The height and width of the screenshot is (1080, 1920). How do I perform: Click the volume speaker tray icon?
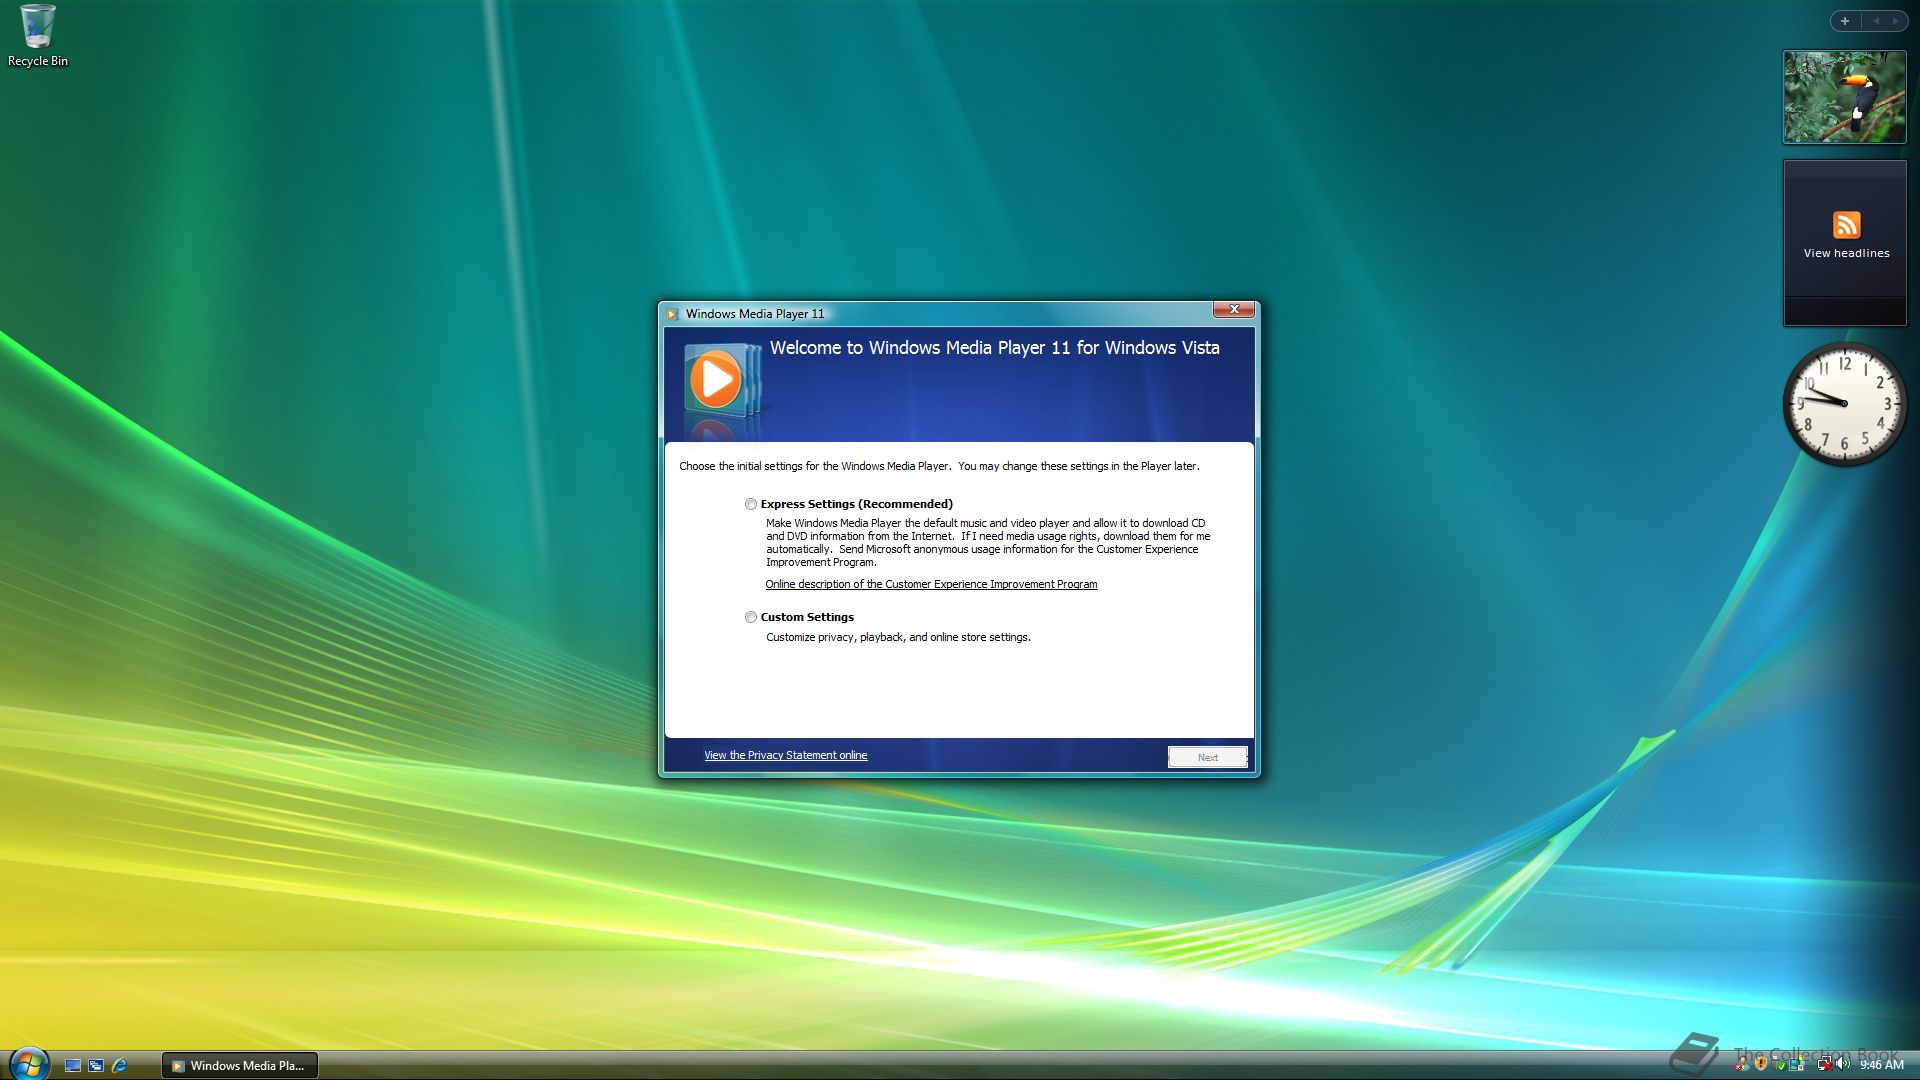(x=1841, y=1064)
